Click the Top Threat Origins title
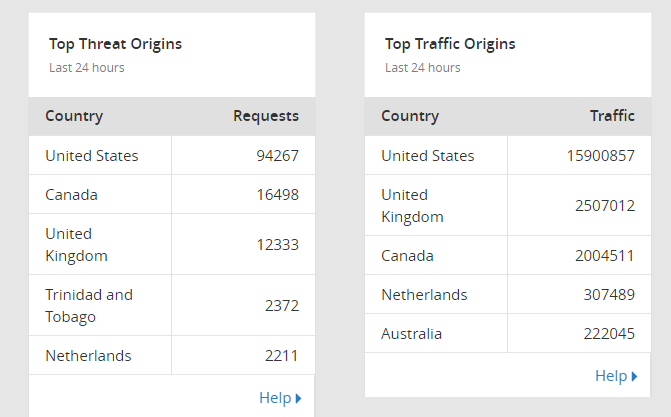Image resolution: width=671 pixels, height=417 pixels. (x=115, y=44)
